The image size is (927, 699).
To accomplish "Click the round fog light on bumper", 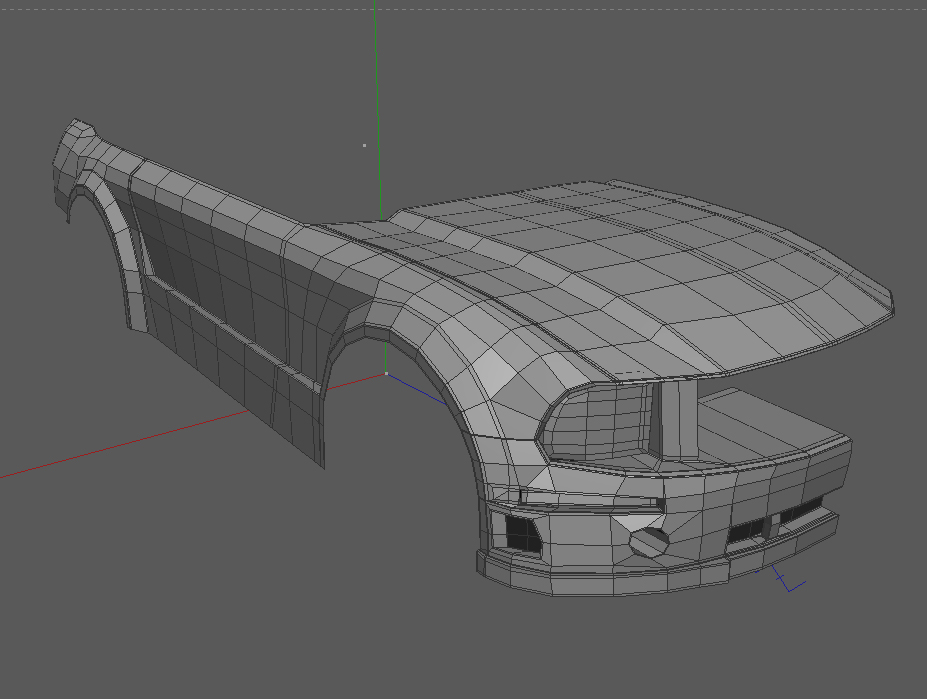I will click(649, 541).
